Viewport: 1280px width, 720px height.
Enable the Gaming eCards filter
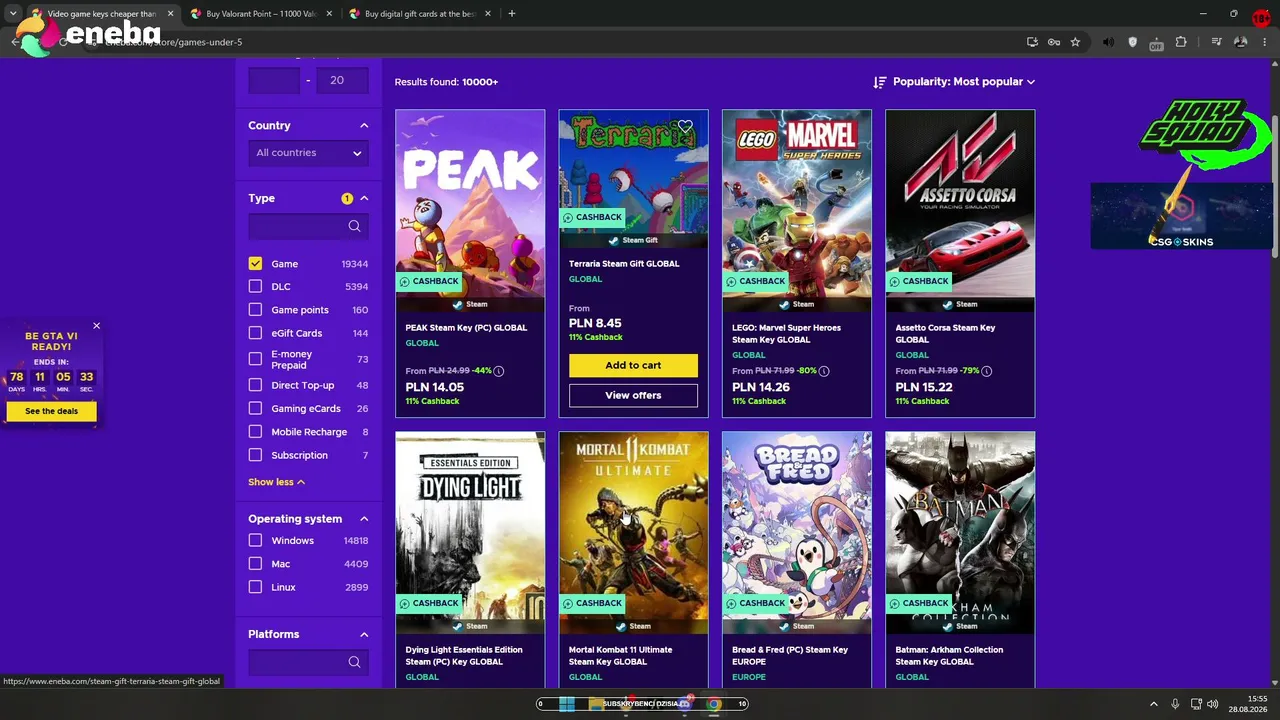[255, 408]
